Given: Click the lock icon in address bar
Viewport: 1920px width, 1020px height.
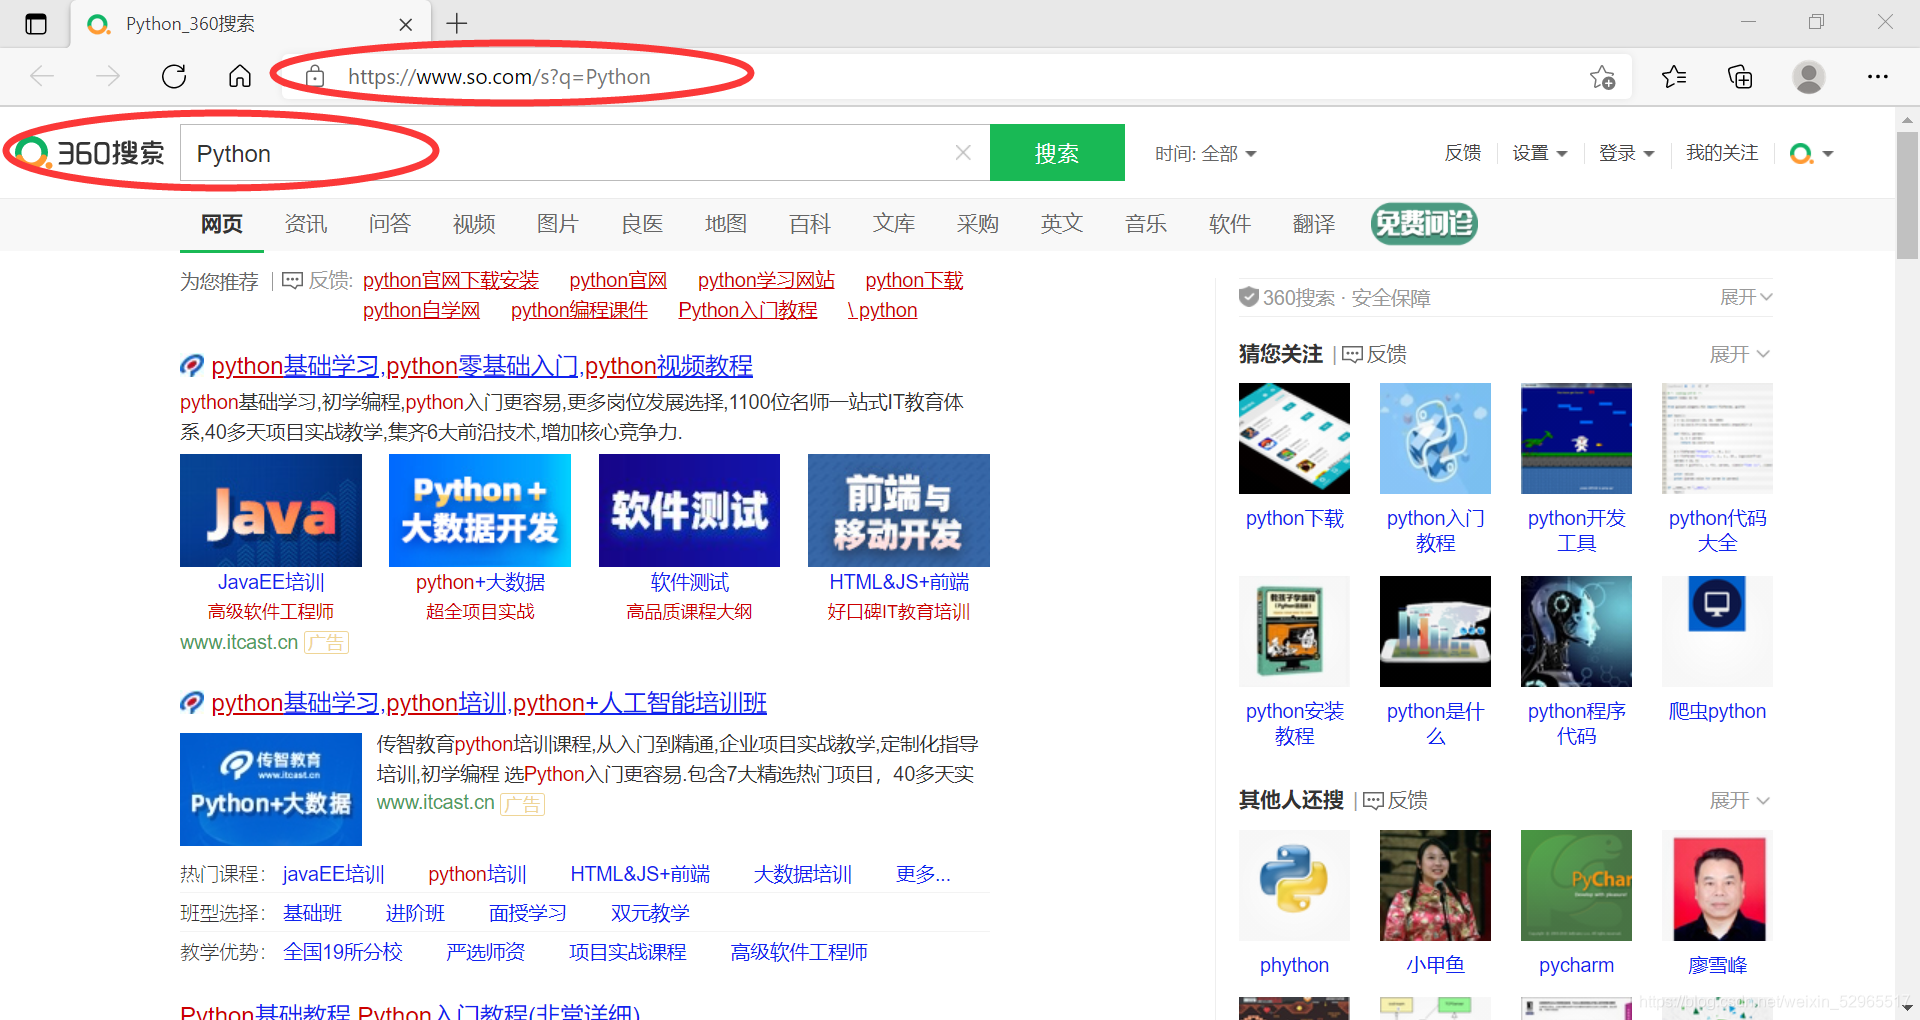Looking at the screenshot, I should pos(315,76).
